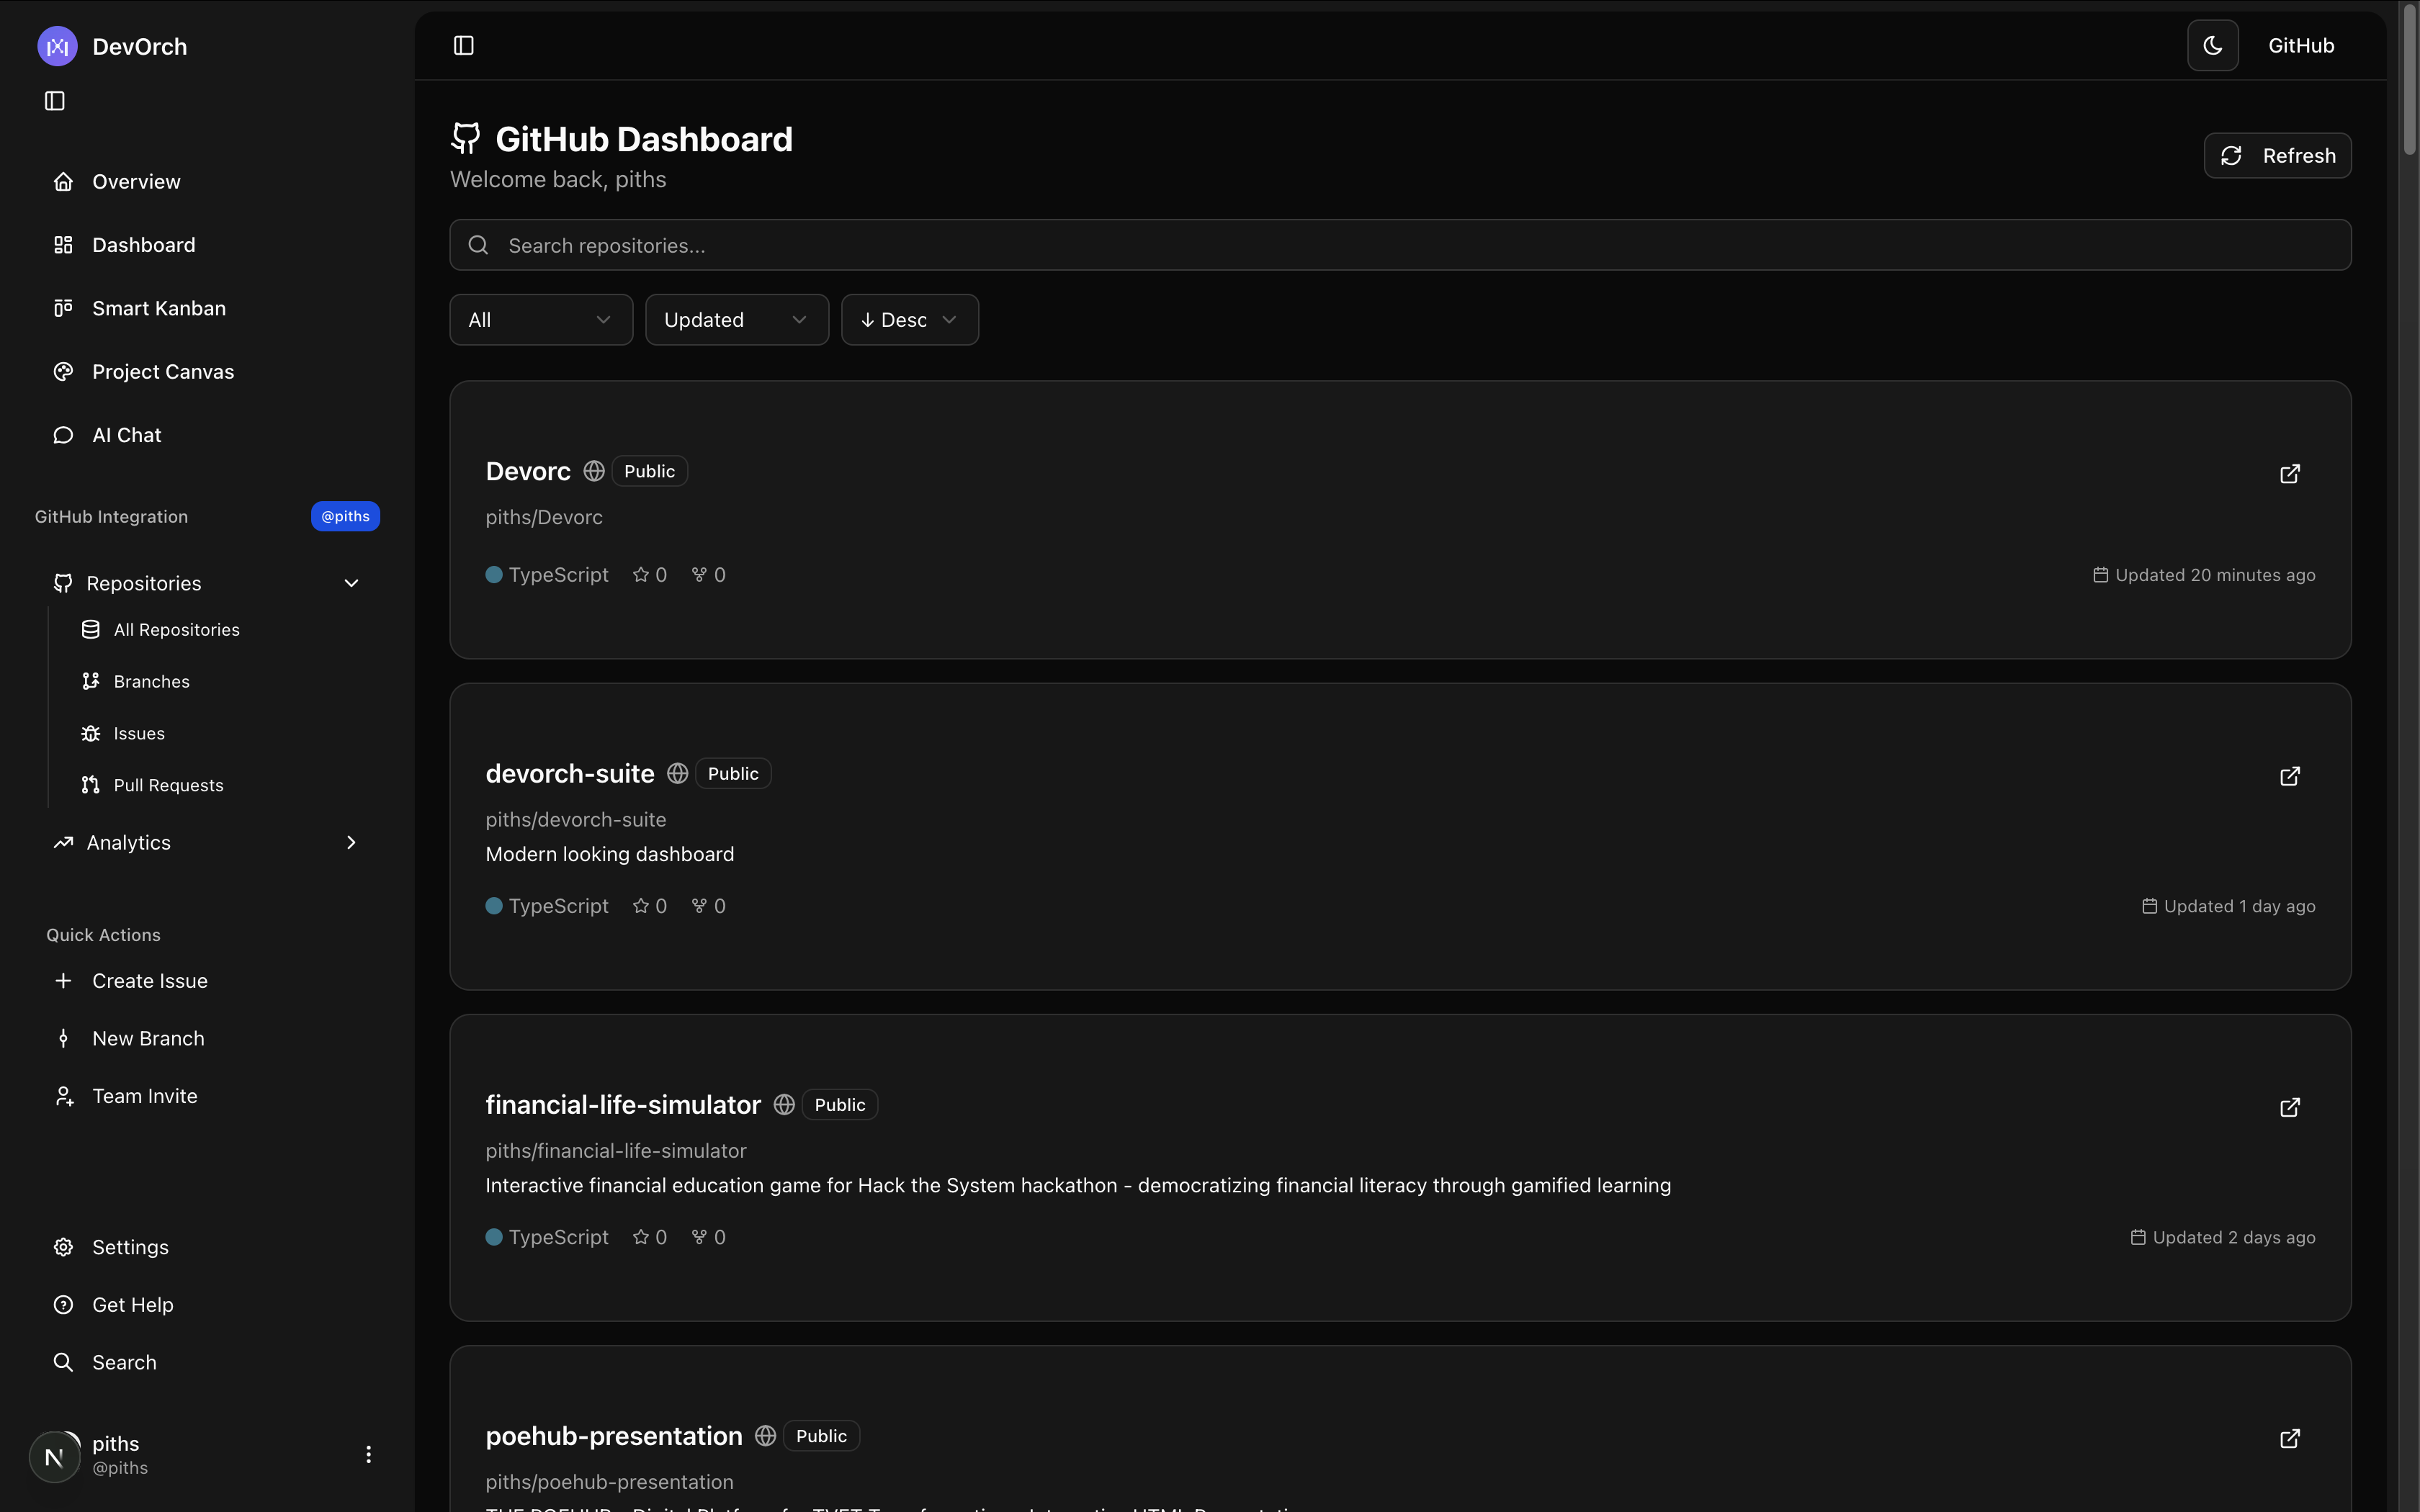
Task: Open devorch-suite external link icon
Action: coord(2289,777)
